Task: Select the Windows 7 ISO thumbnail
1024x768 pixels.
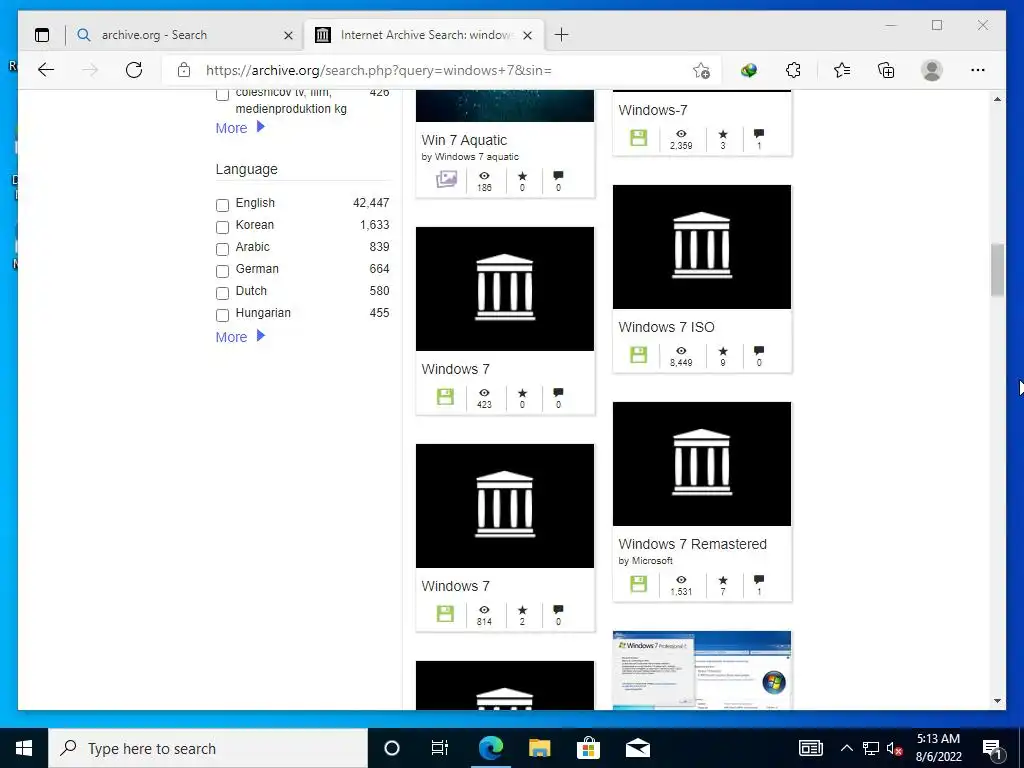Action: 702,247
